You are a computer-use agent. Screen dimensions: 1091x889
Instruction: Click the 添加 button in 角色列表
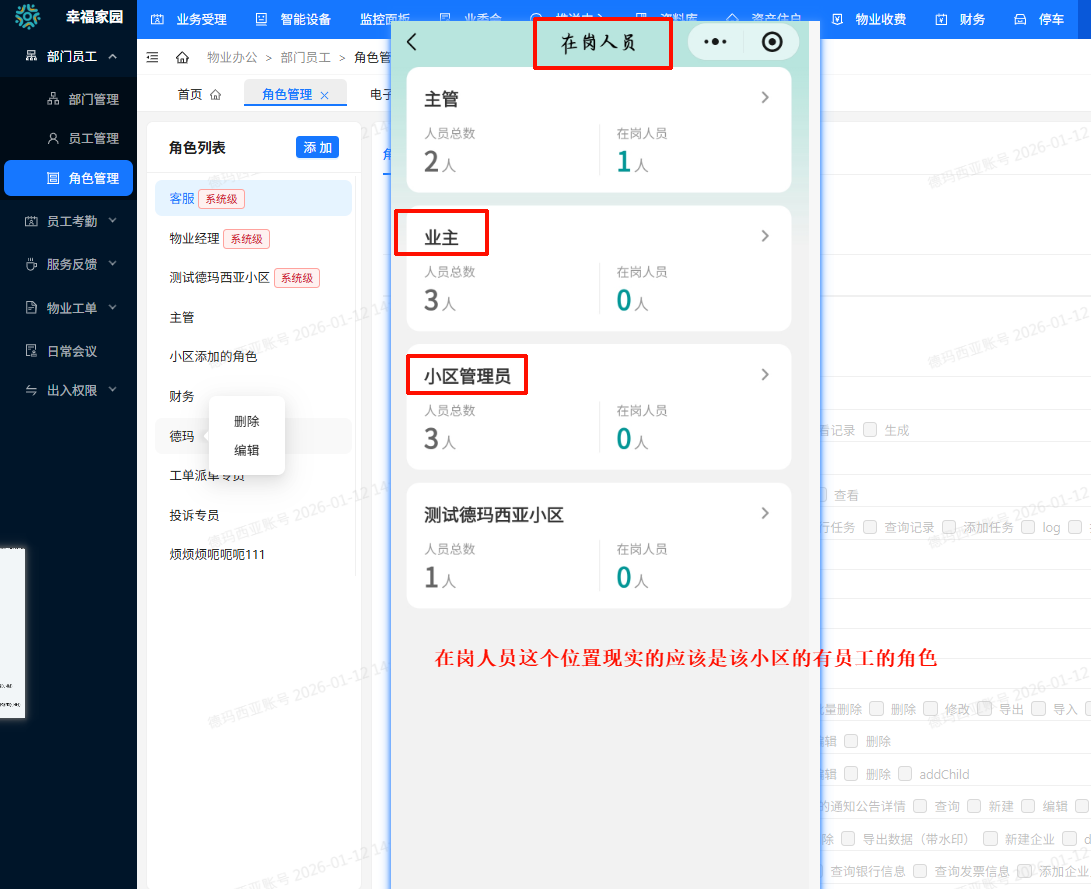317,147
